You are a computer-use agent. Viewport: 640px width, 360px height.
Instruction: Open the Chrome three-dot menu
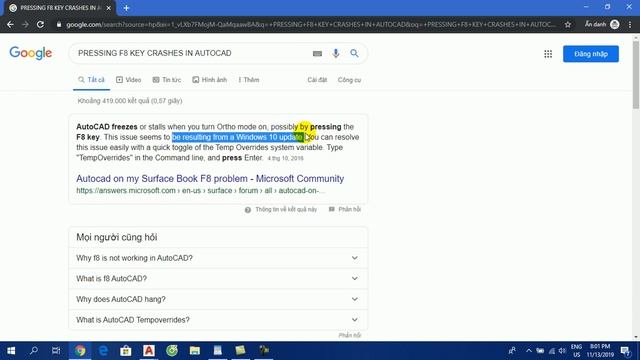630,24
